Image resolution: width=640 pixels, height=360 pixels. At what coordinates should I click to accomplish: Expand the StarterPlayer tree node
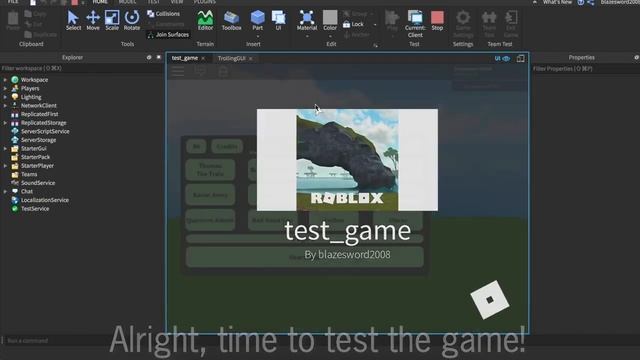(x=5, y=166)
